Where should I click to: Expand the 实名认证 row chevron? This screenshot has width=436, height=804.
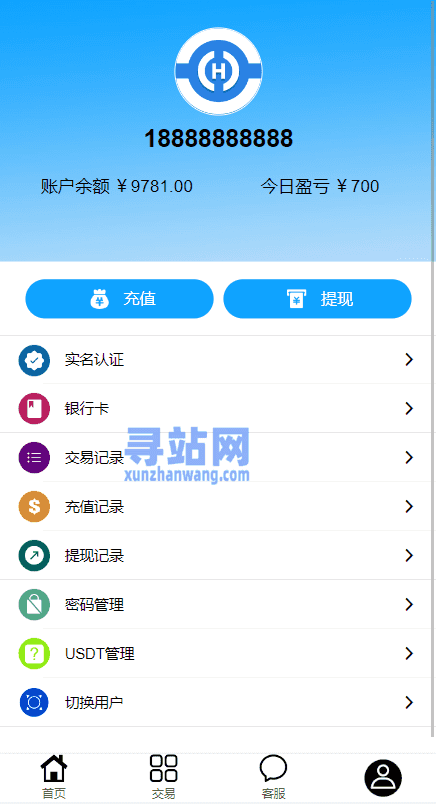tap(409, 360)
